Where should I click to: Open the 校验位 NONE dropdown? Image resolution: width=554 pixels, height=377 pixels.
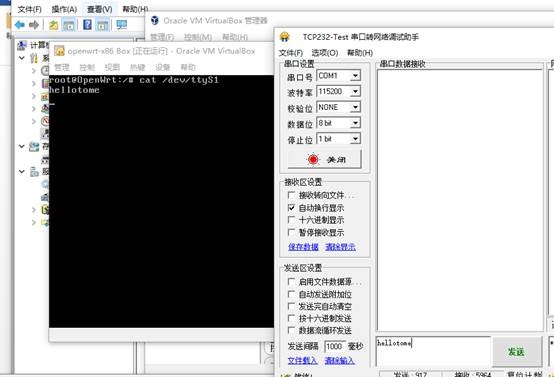[x=355, y=107]
